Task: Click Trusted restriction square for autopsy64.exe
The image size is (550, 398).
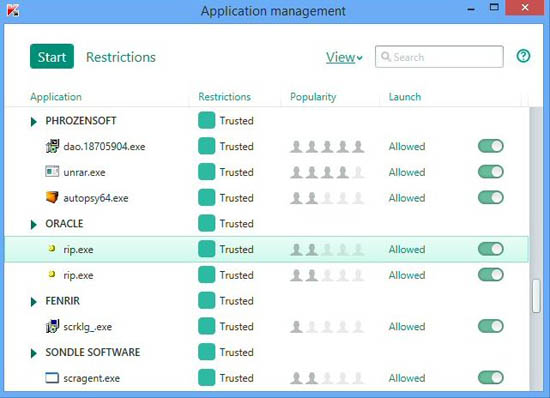Action: tap(206, 198)
